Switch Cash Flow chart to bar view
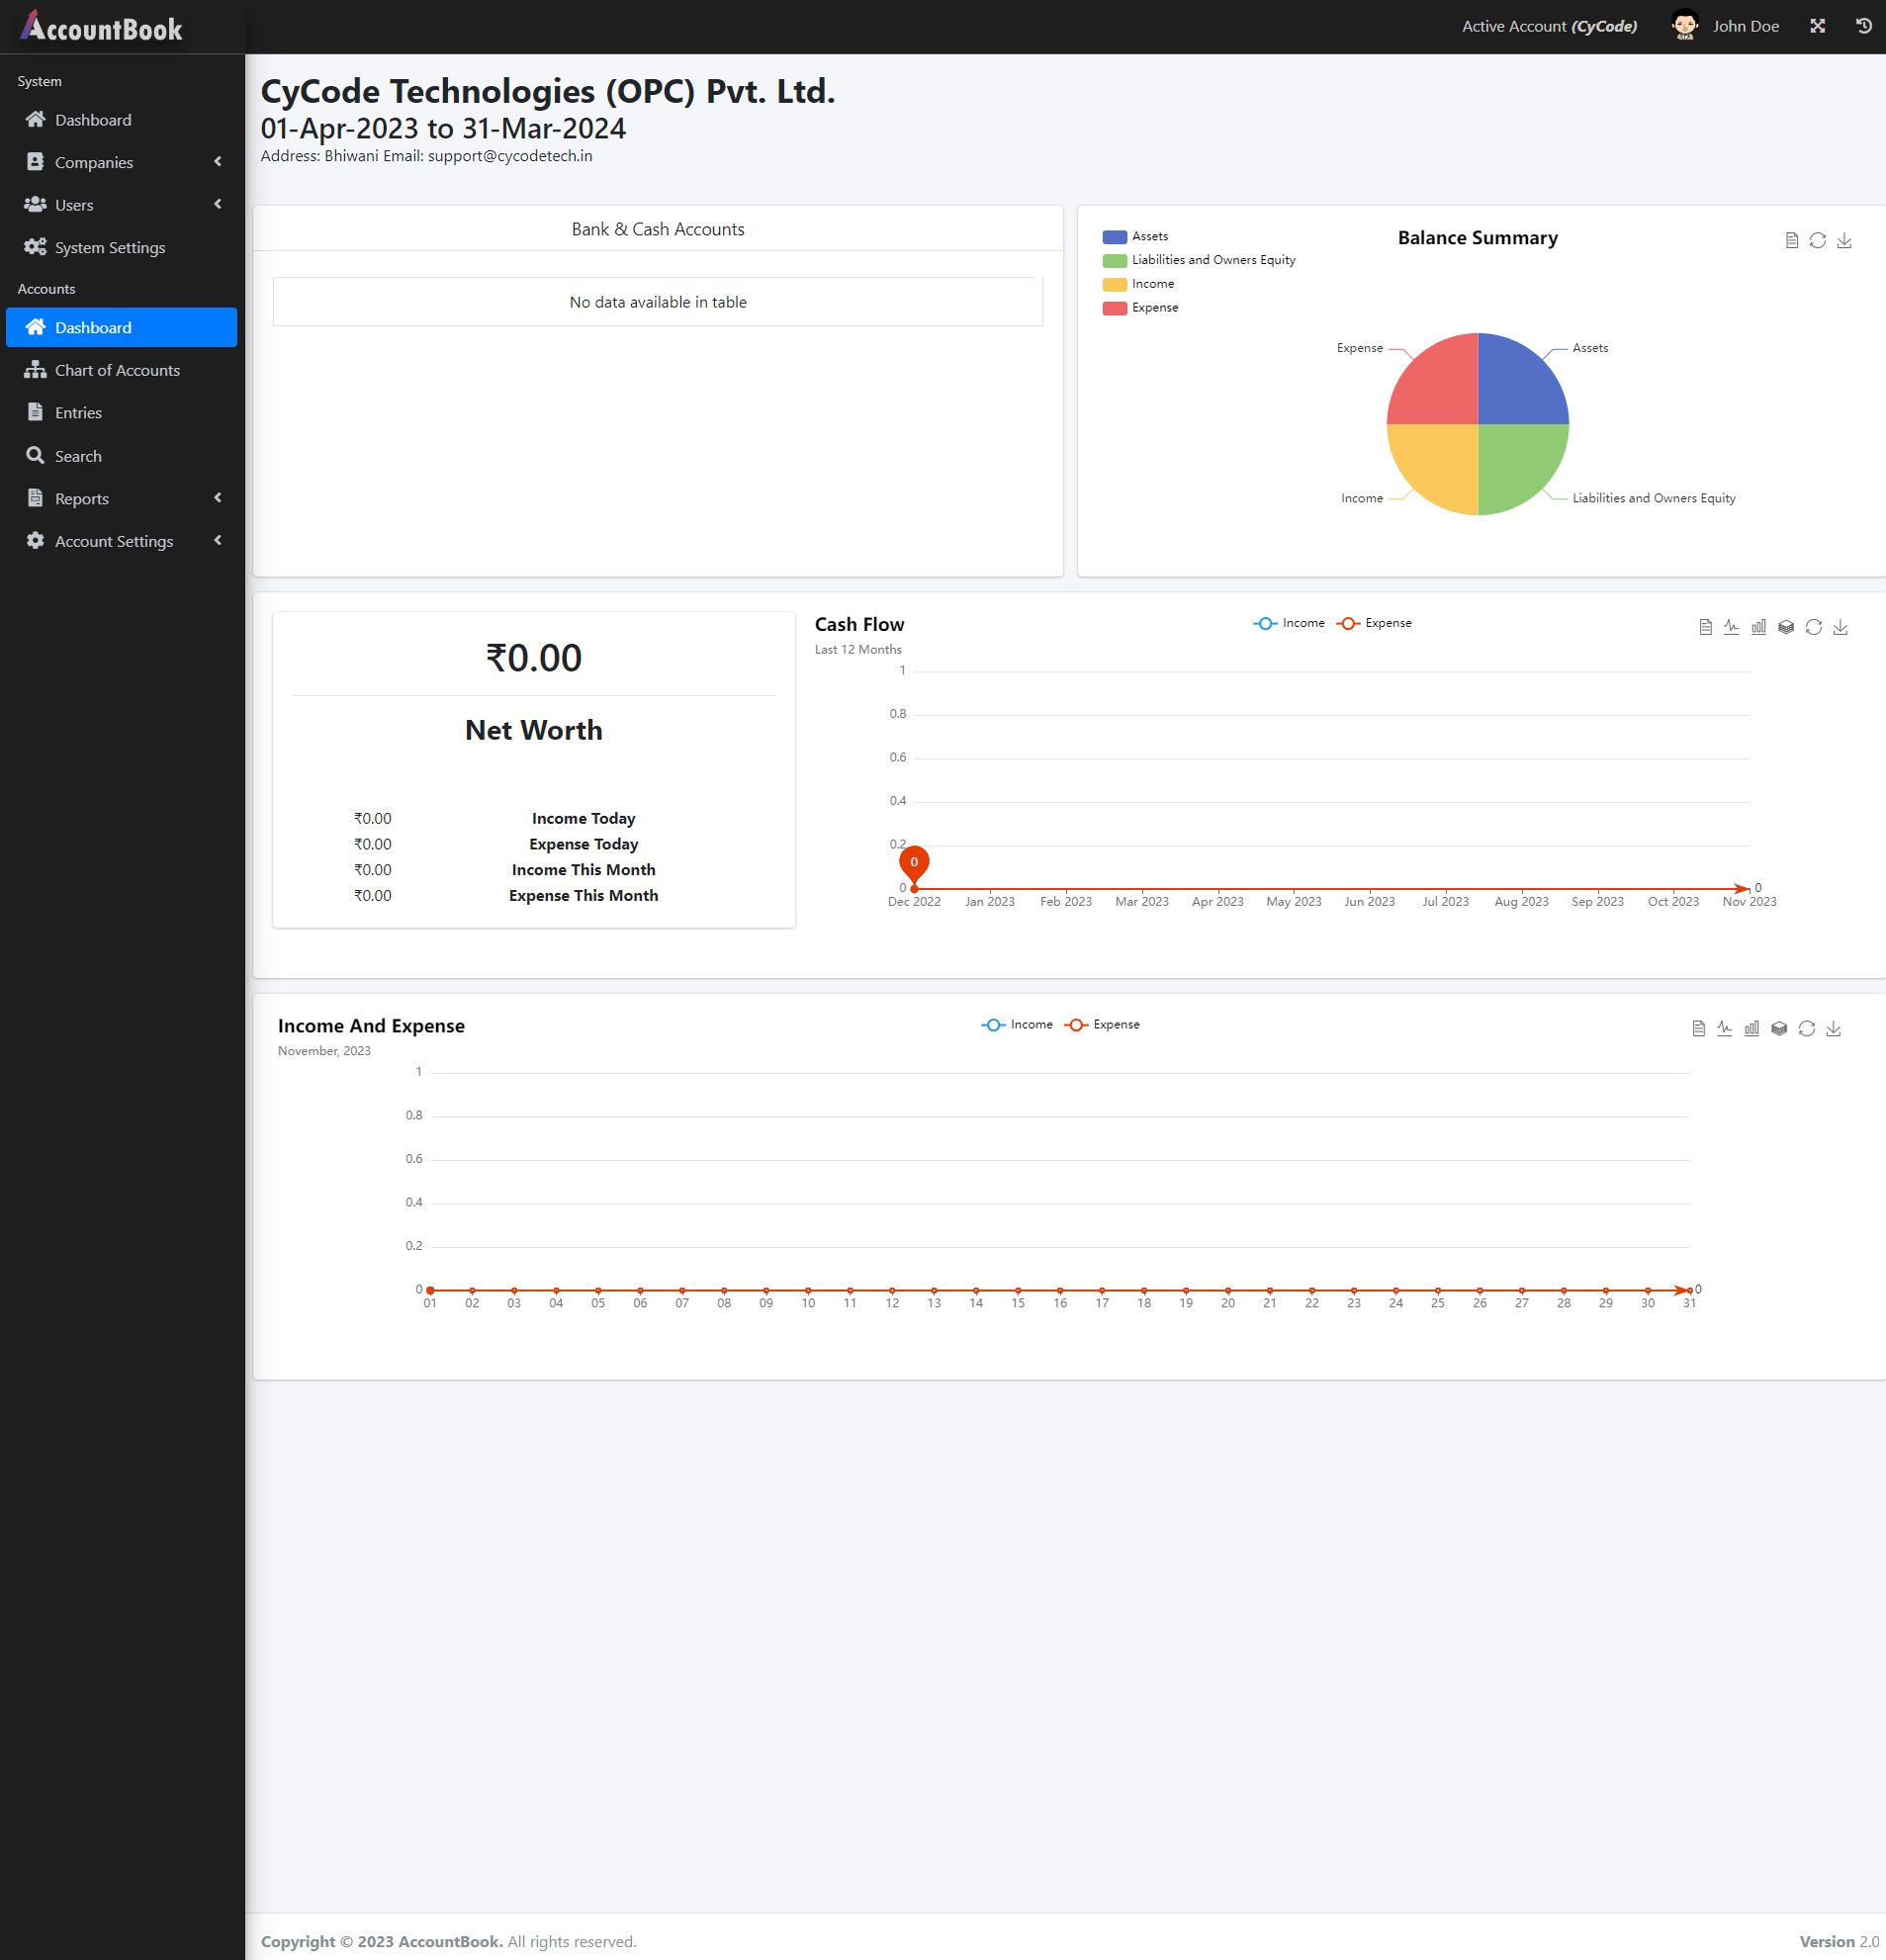 coord(1758,627)
